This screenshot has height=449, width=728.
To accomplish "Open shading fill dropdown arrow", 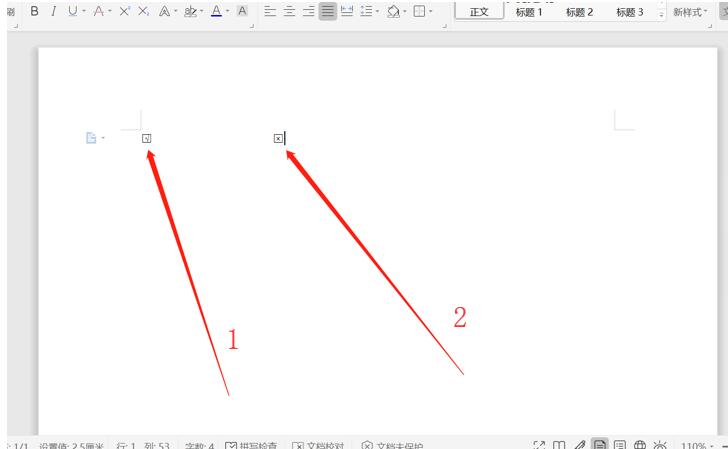I will pyautogui.click(x=405, y=11).
